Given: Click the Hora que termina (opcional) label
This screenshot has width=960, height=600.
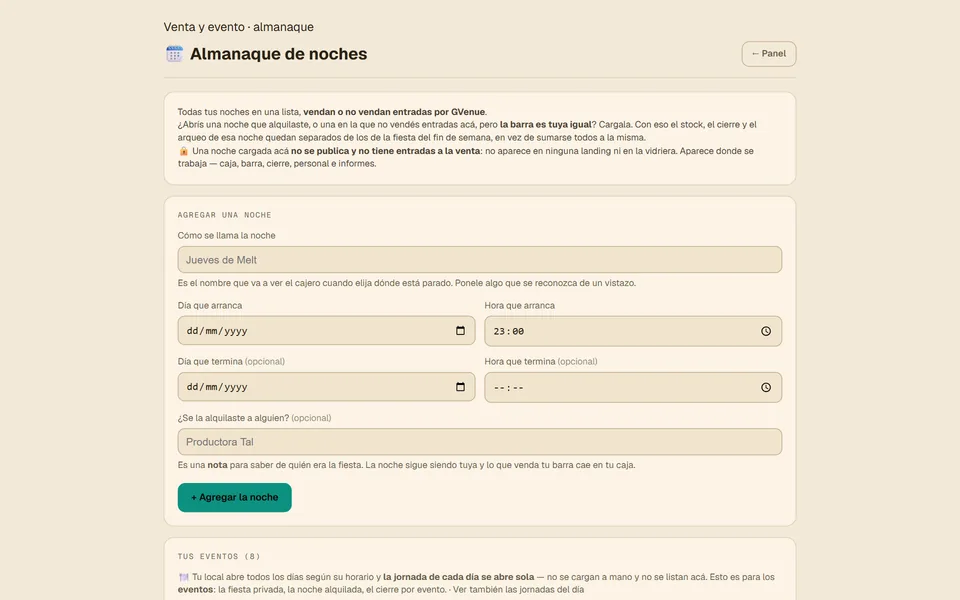Looking at the screenshot, I should click(x=541, y=362).
